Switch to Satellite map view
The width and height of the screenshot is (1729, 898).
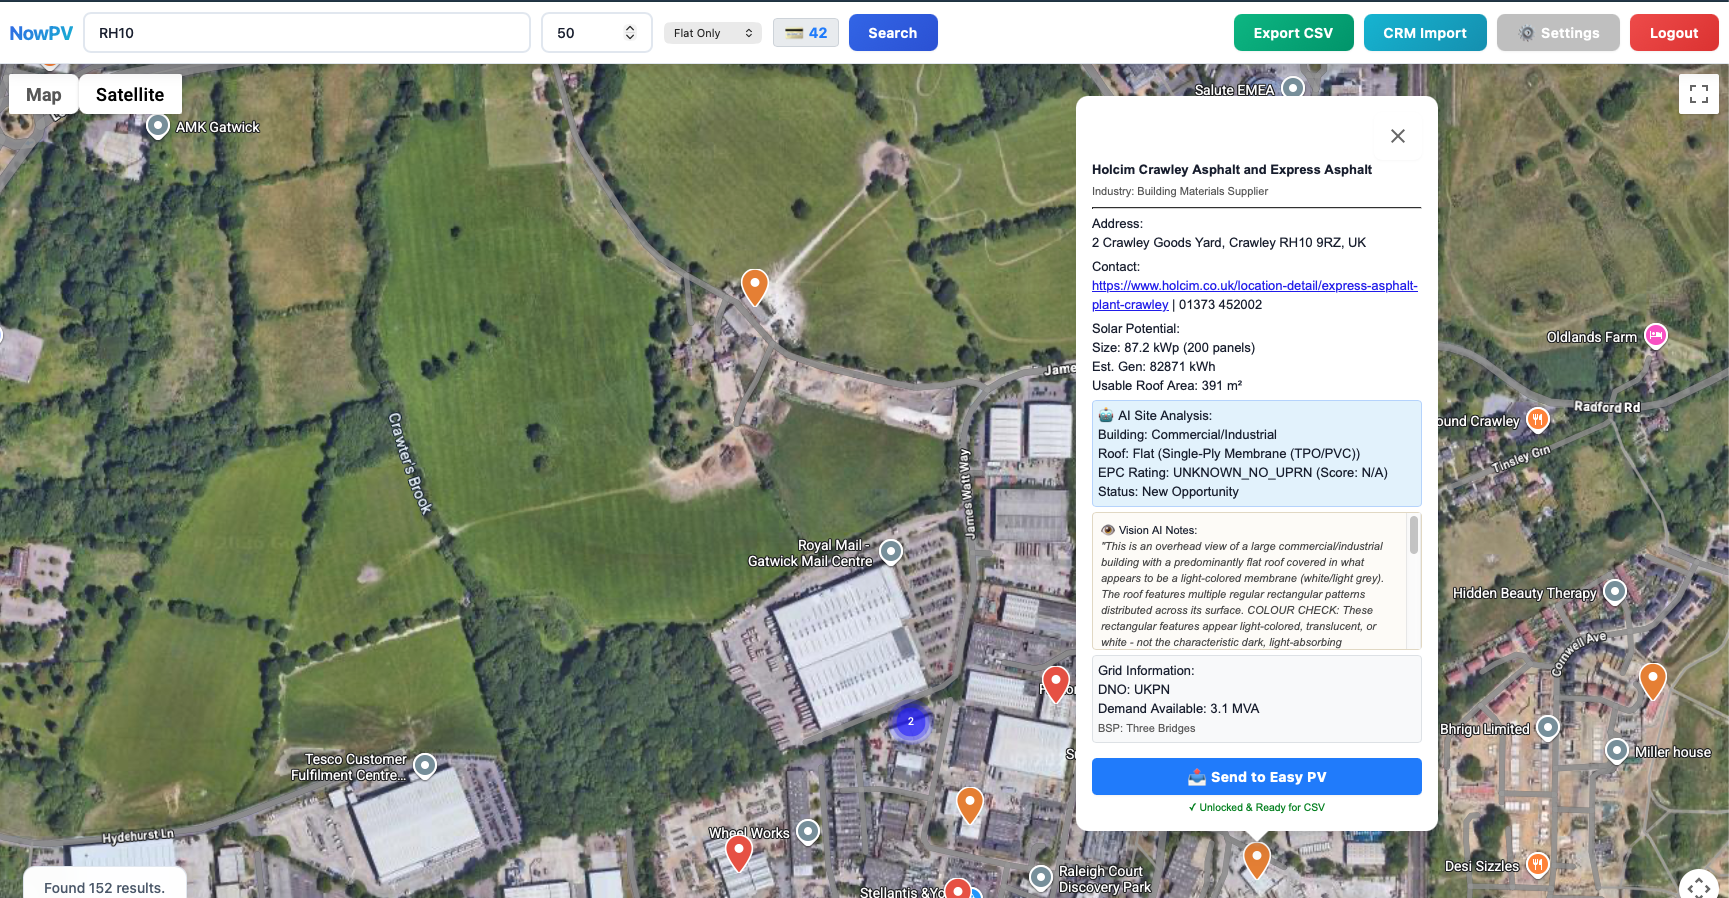point(130,94)
